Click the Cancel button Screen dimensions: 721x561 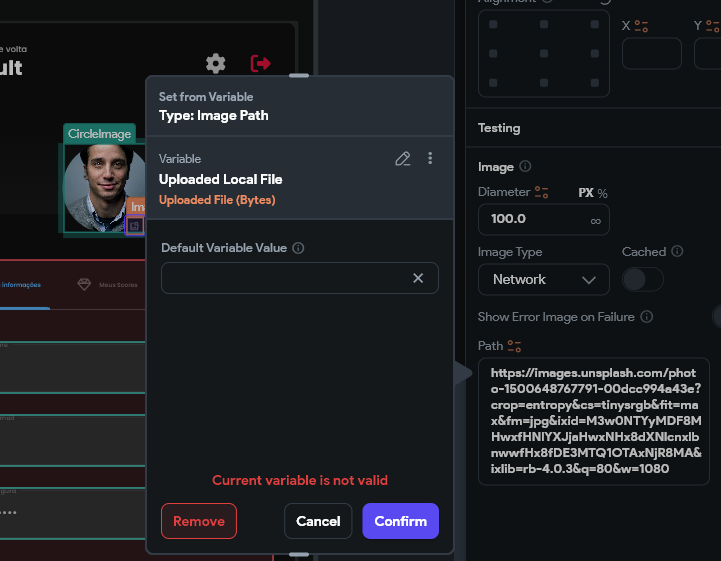[x=318, y=521]
